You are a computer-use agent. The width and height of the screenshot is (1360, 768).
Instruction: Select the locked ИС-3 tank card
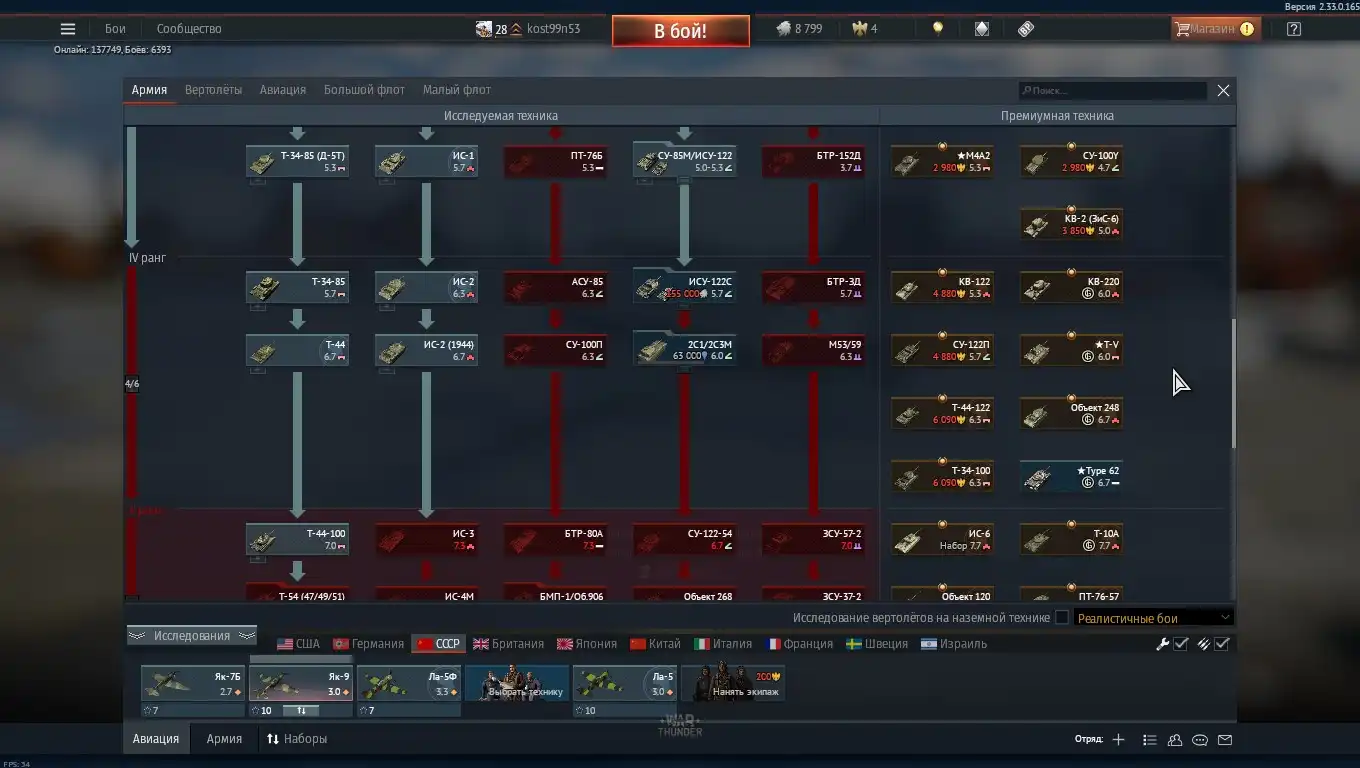(x=426, y=539)
